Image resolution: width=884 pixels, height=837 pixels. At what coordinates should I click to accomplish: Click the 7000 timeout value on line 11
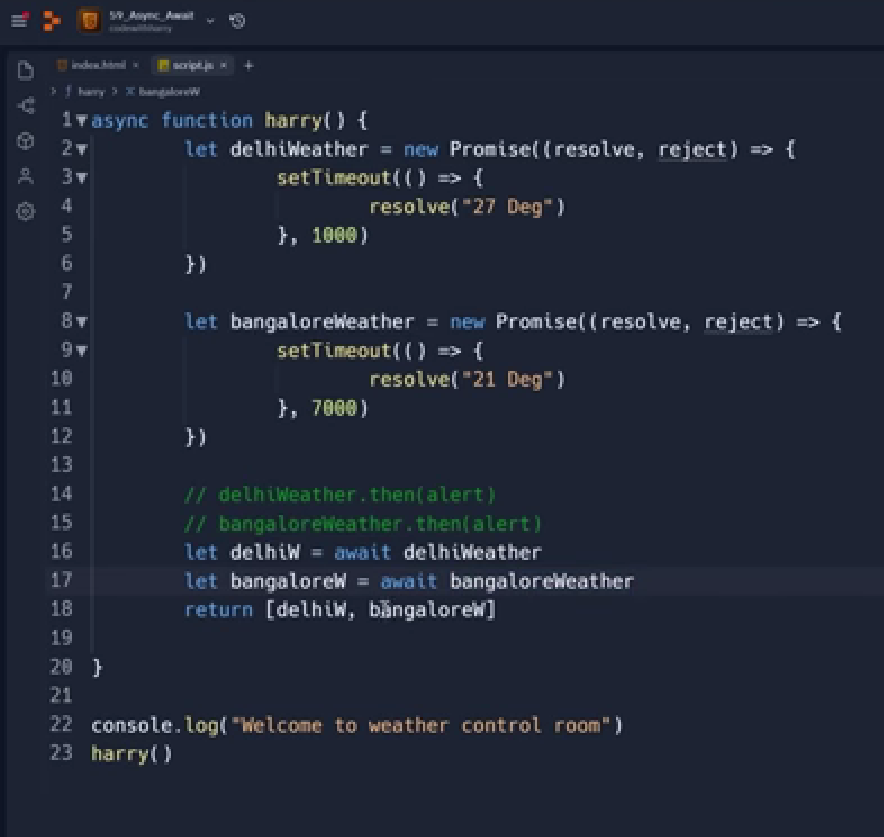coord(335,408)
